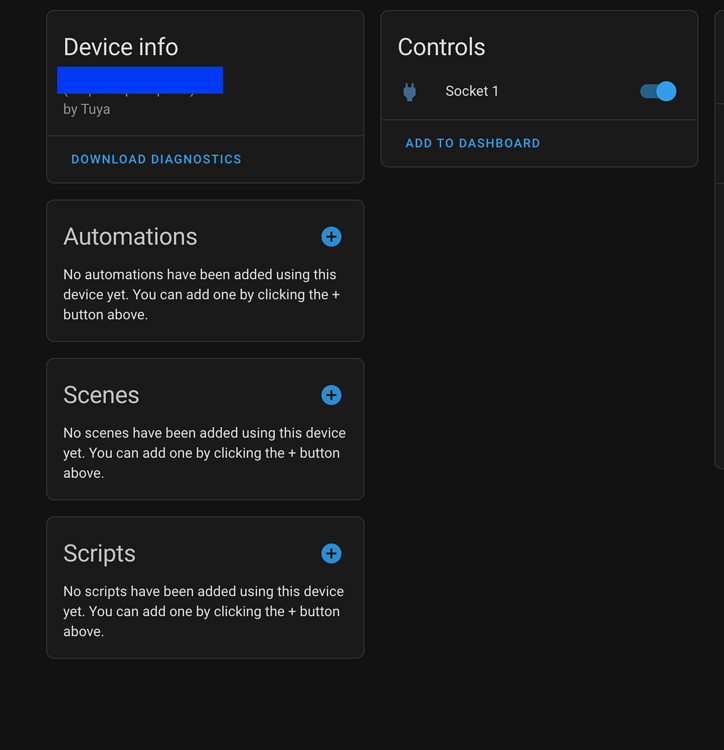724x750 pixels.
Task: Click the redacted blue device name
Action: click(x=140, y=80)
